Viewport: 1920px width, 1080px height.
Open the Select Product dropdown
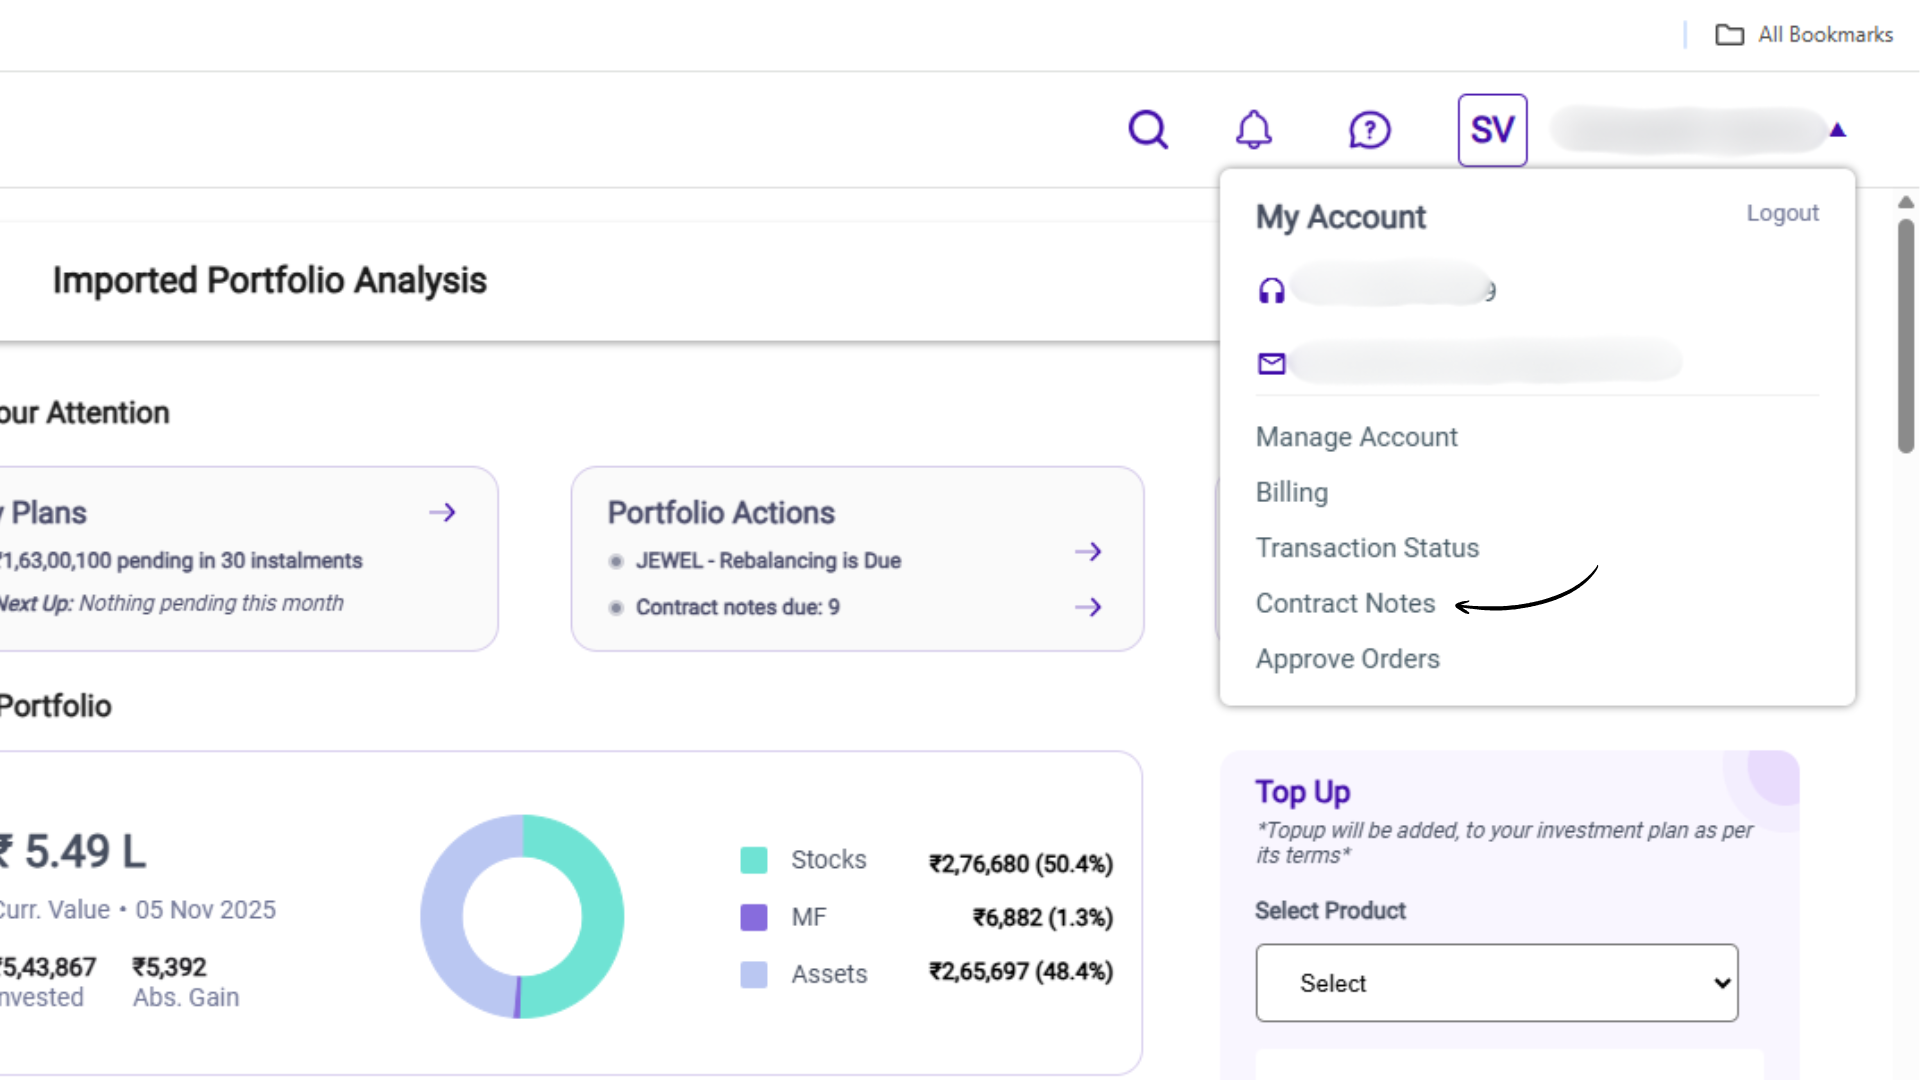coord(1496,983)
